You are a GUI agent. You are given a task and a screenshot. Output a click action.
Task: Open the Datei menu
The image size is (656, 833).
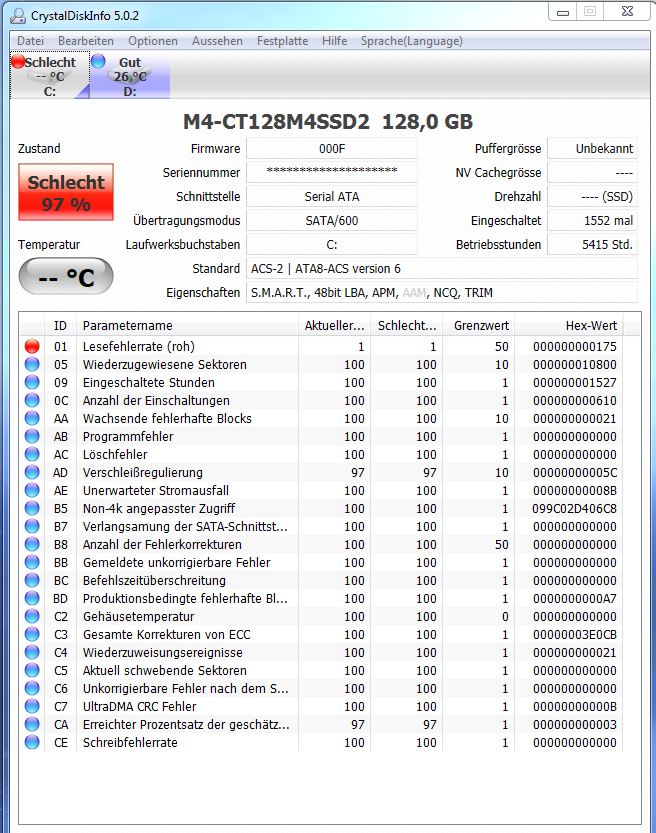point(30,41)
